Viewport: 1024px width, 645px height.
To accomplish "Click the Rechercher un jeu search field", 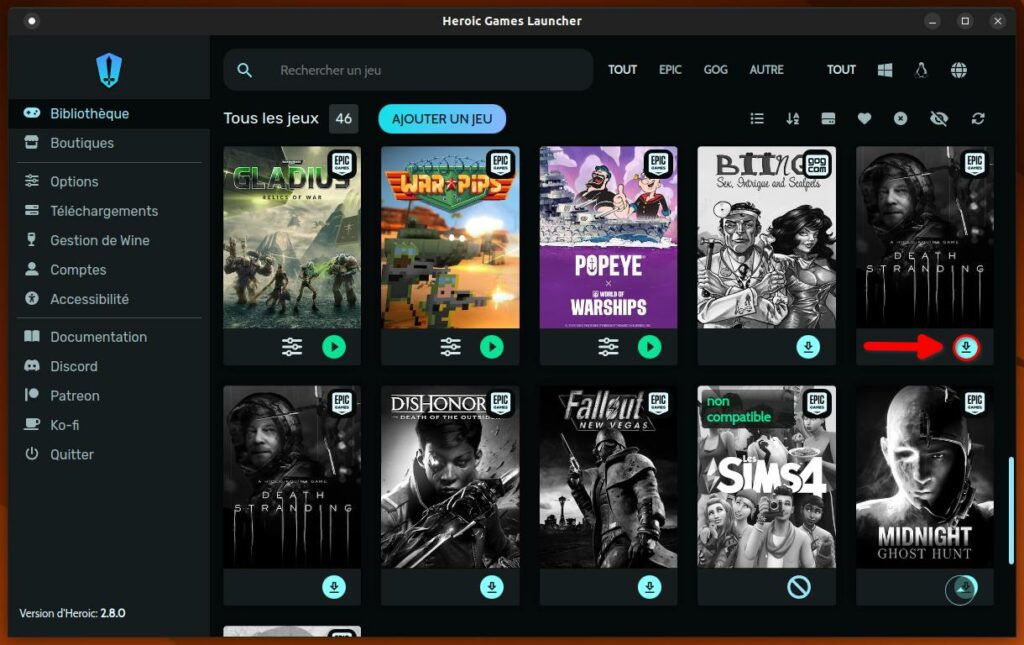I will click(x=420, y=70).
